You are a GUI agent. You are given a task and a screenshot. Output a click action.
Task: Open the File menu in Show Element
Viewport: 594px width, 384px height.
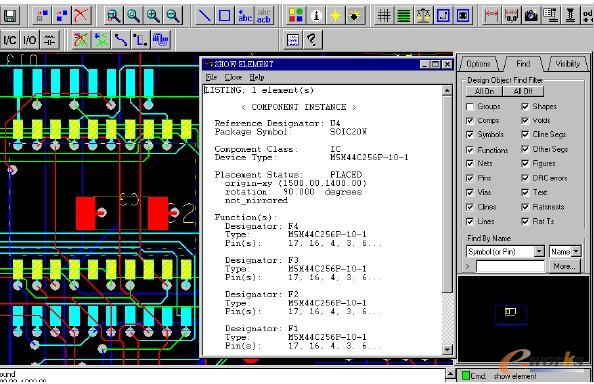coord(211,77)
